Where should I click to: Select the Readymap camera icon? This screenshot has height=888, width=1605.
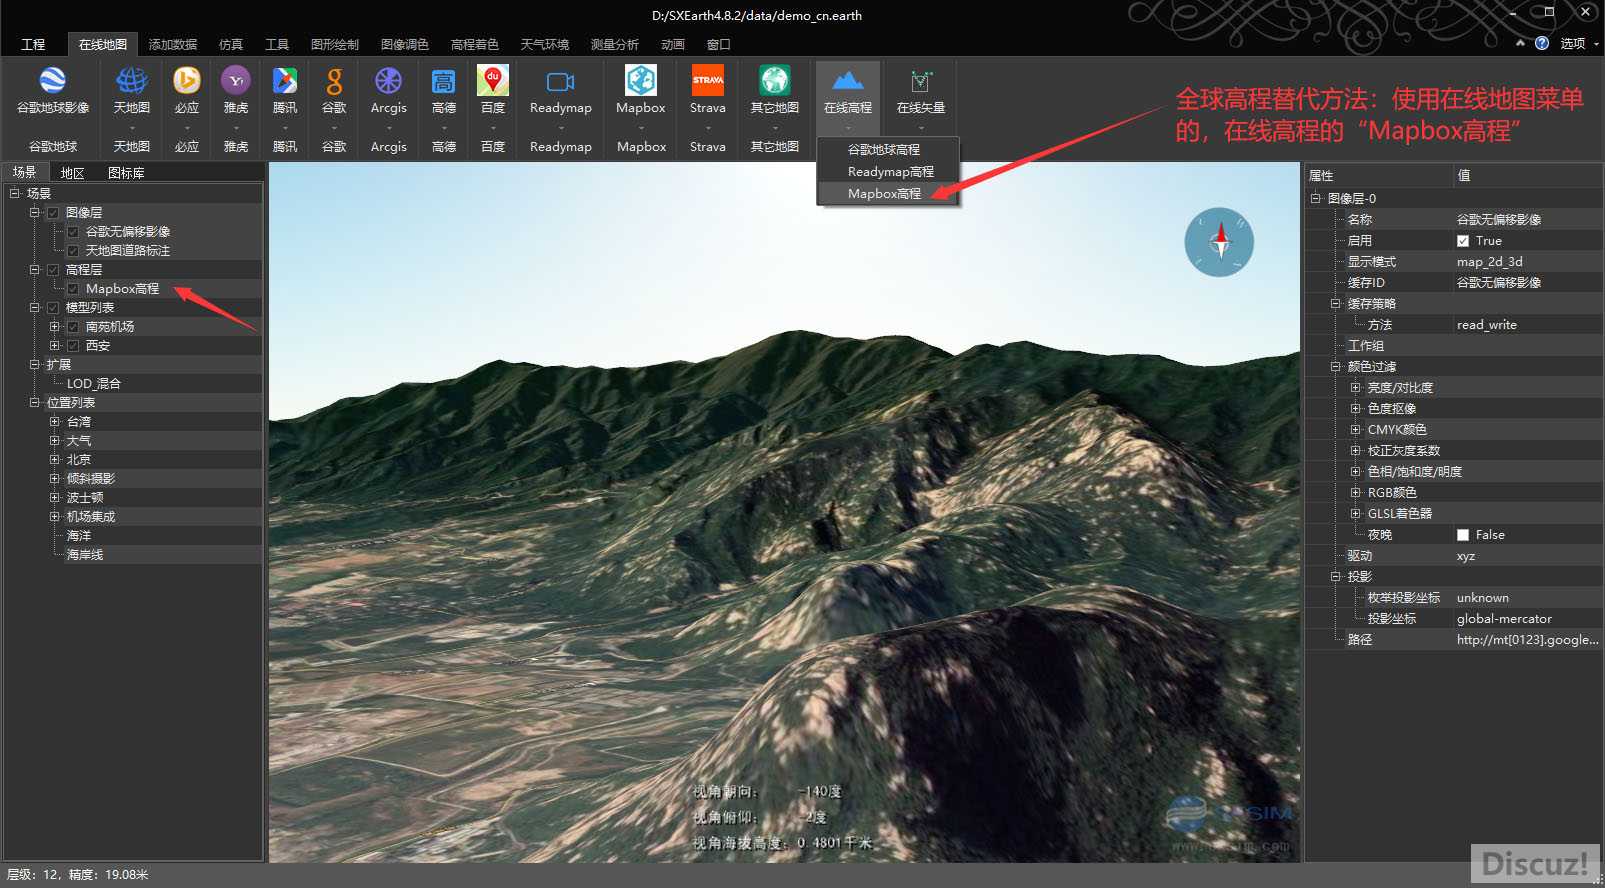(x=560, y=81)
